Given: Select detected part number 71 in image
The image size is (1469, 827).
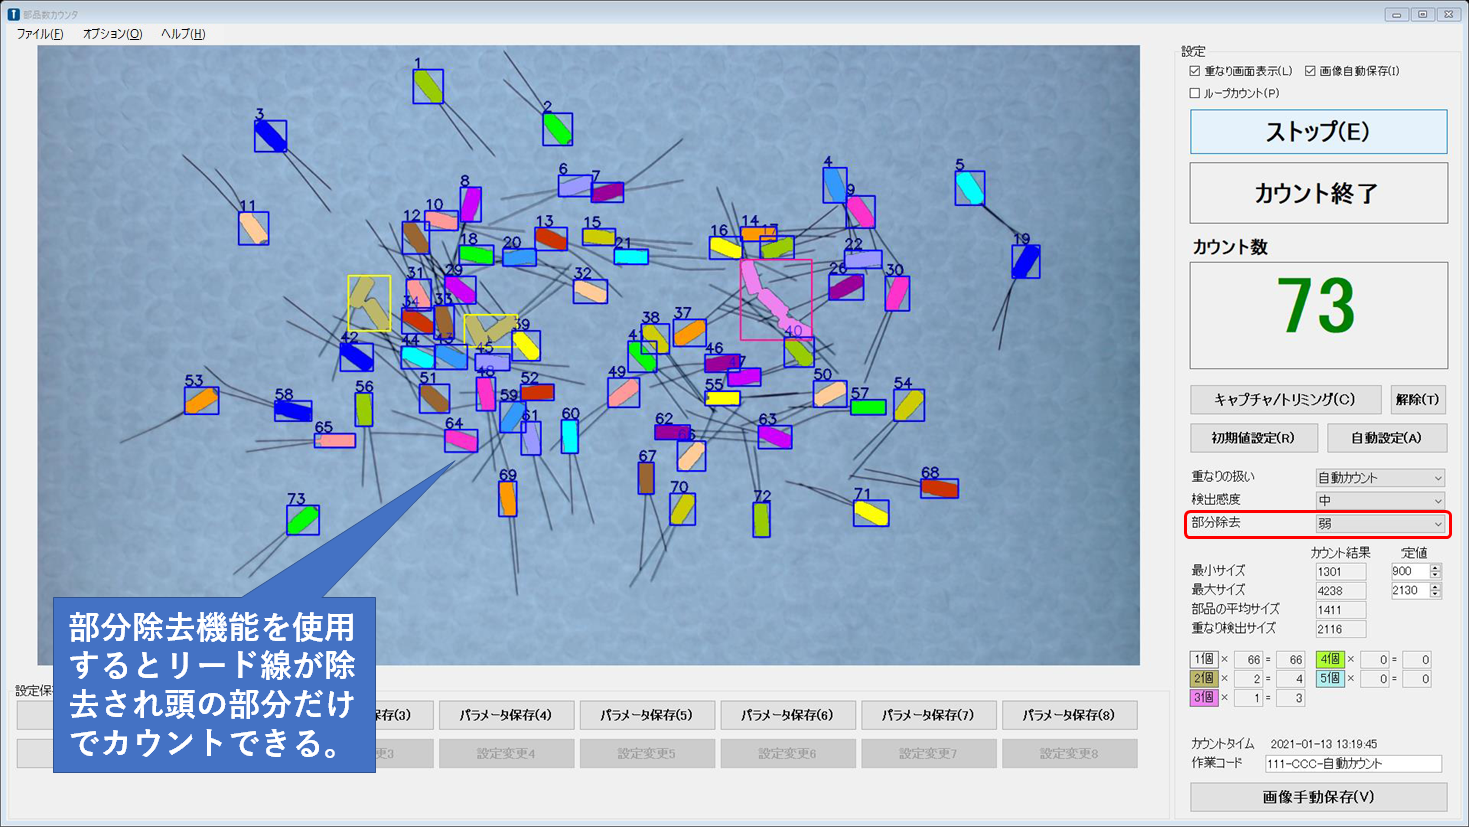Looking at the screenshot, I should tap(871, 514).
